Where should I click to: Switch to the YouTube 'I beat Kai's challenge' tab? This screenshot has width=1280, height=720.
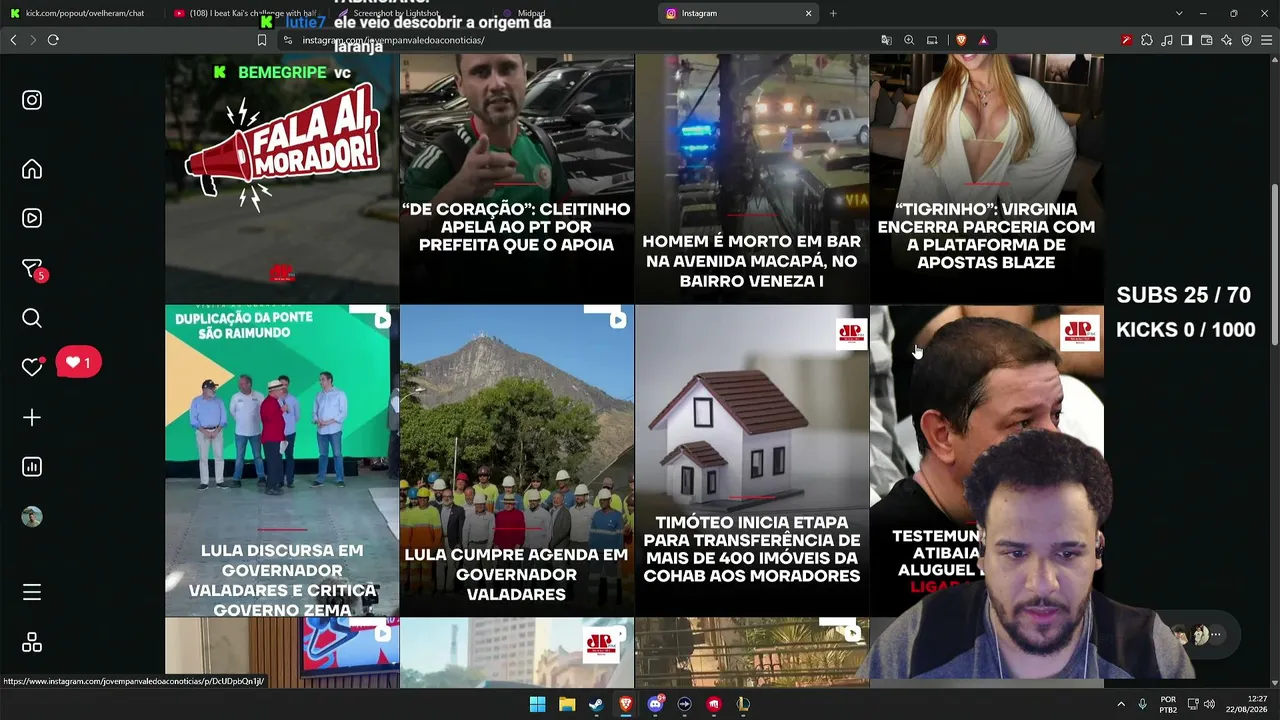[245, 13]
